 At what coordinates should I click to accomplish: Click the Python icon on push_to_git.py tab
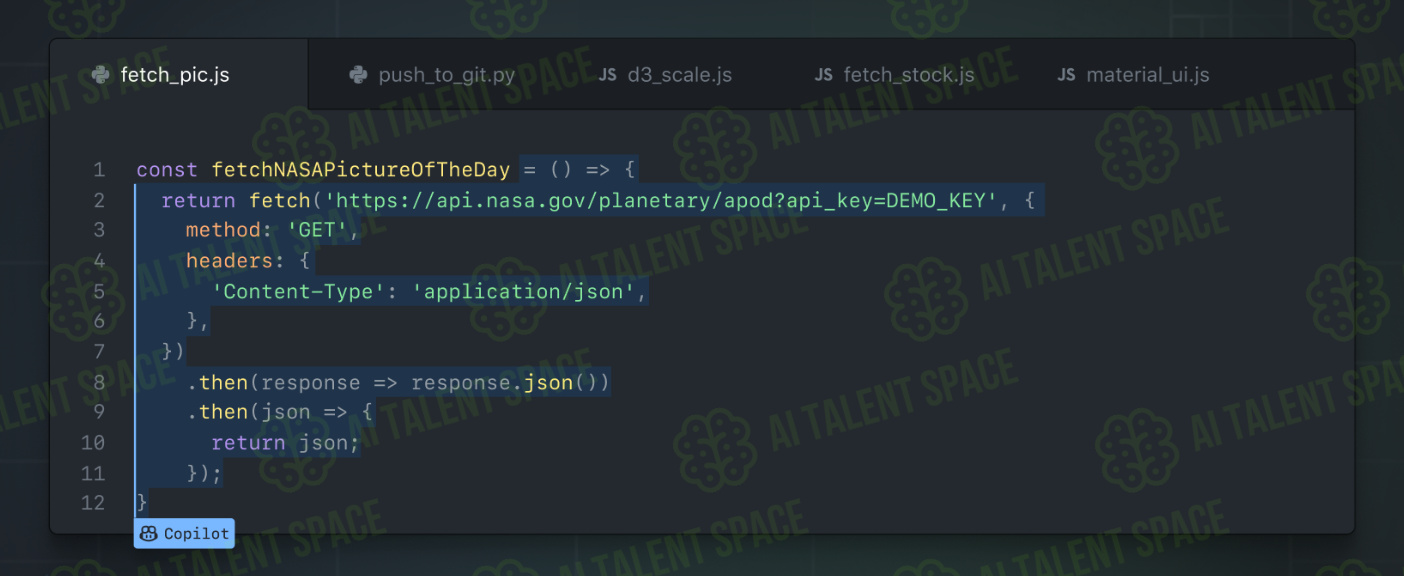[x=358, y=75]
